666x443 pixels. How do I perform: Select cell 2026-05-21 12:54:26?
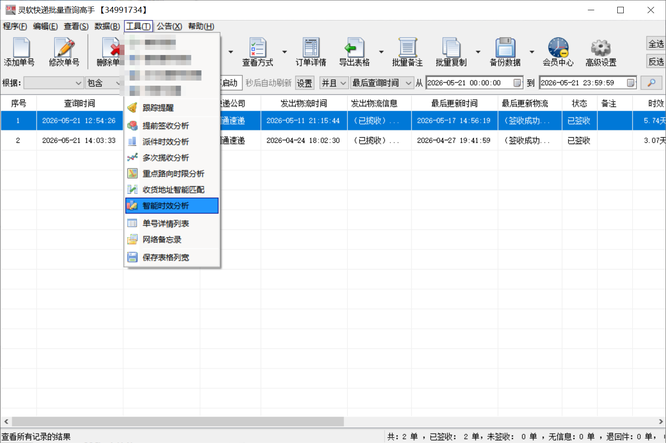[79, 121]
